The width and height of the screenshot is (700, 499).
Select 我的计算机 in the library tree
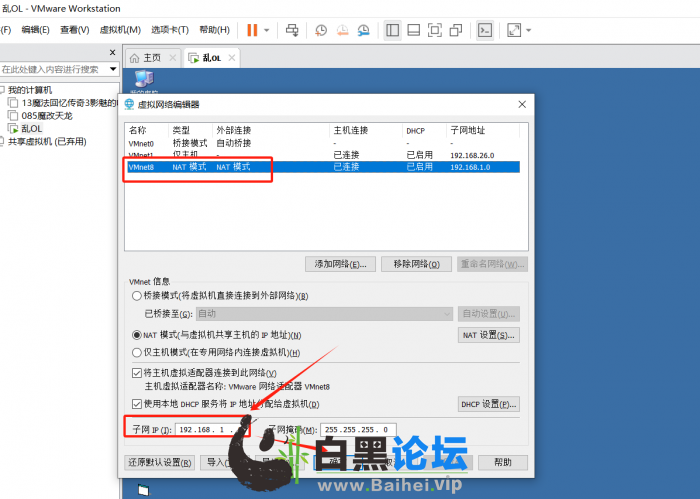point(29,90)
